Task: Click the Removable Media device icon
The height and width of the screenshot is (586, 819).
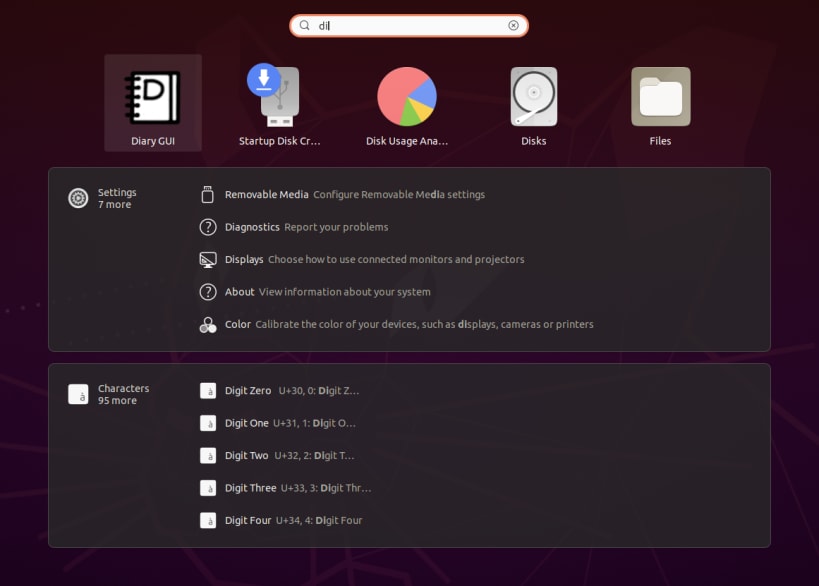Action: (208, 194)
